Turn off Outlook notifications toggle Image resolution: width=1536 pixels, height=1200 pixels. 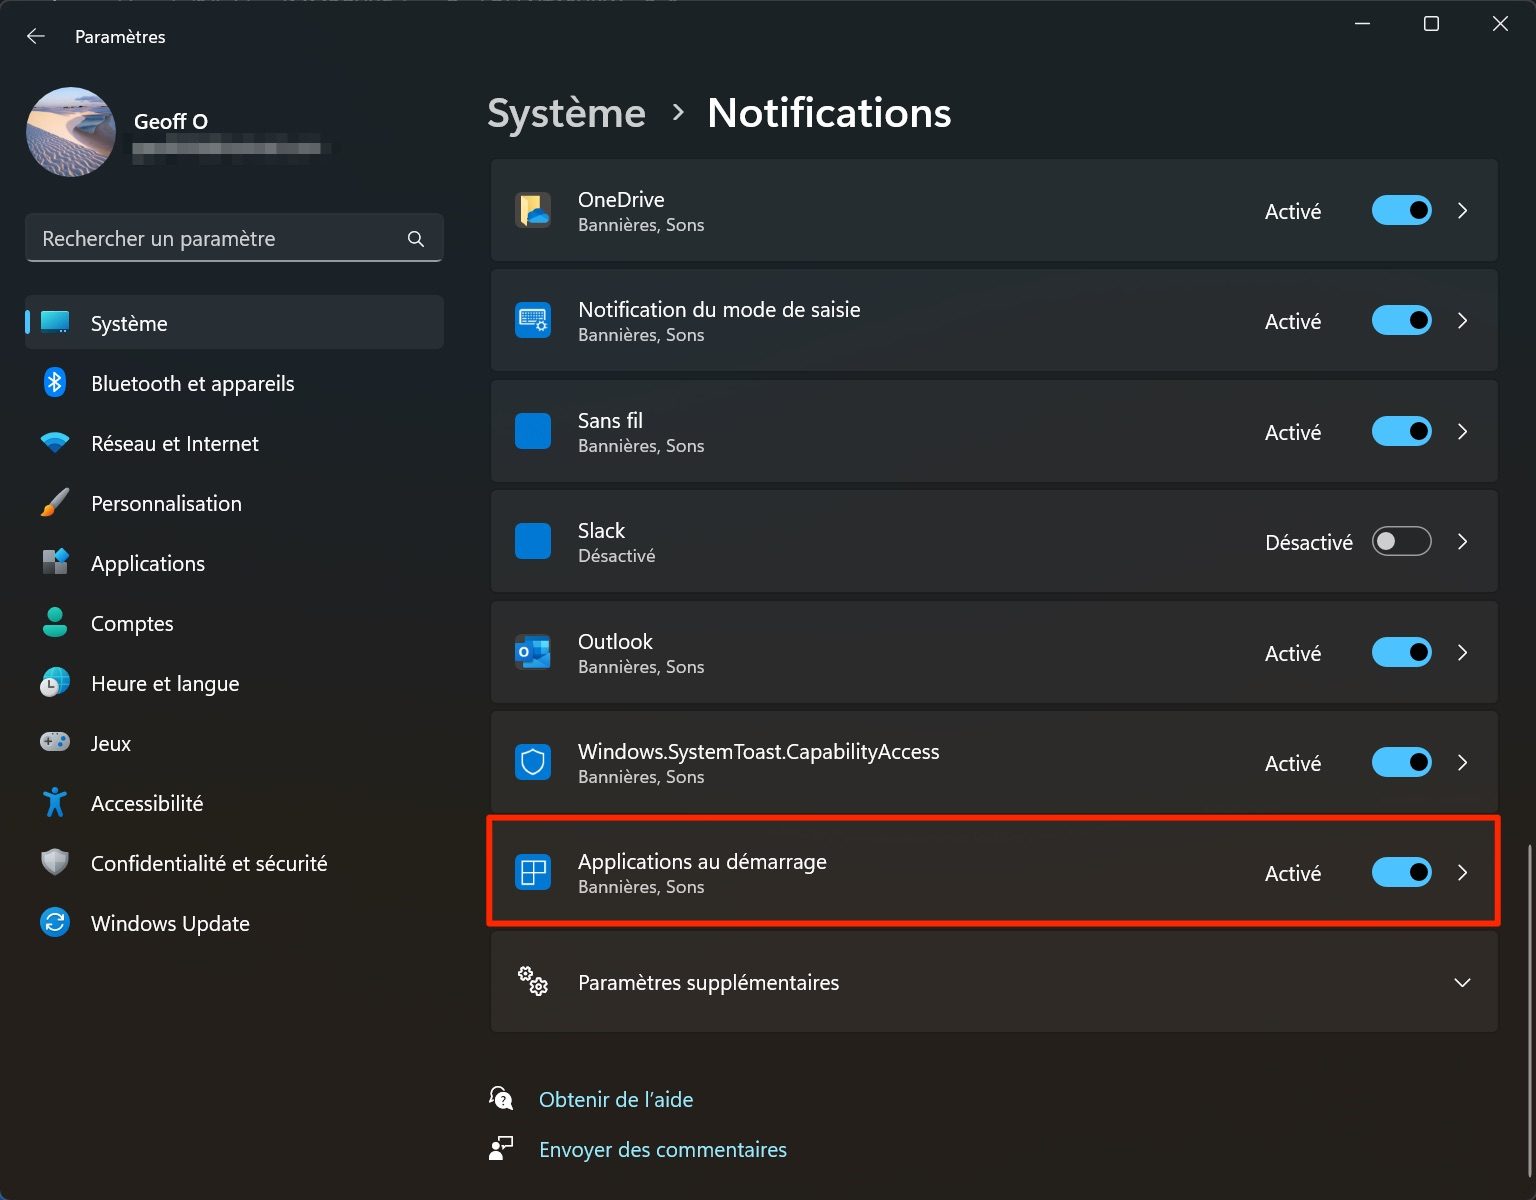click(x=1401, y=653)
